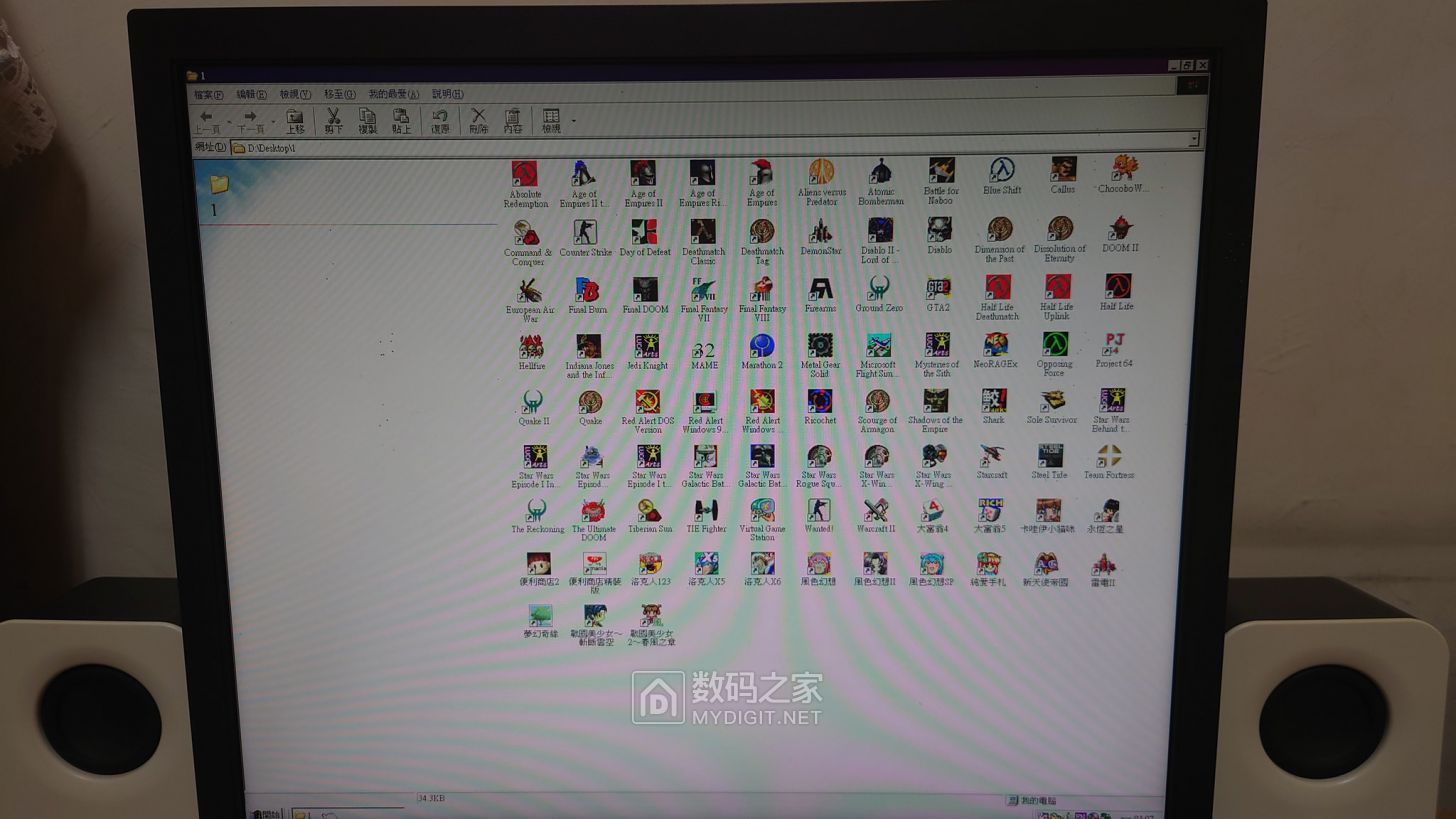
Task: Select the Hellfire shortcut
Action: [x=531, y=353]
